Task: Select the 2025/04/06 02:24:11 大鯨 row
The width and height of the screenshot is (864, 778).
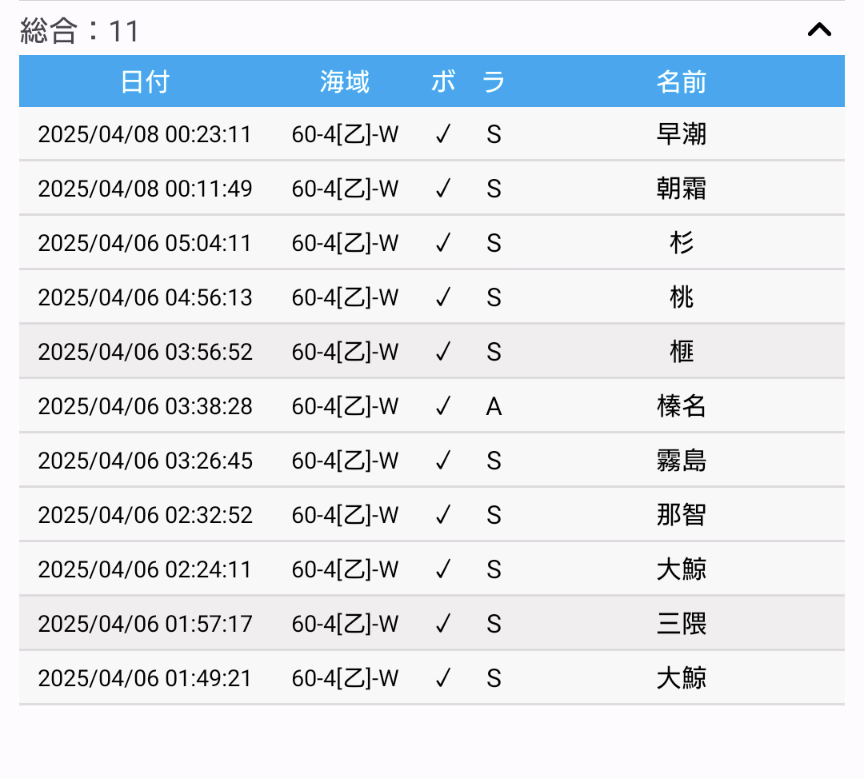Action: (x=432, y=569)
